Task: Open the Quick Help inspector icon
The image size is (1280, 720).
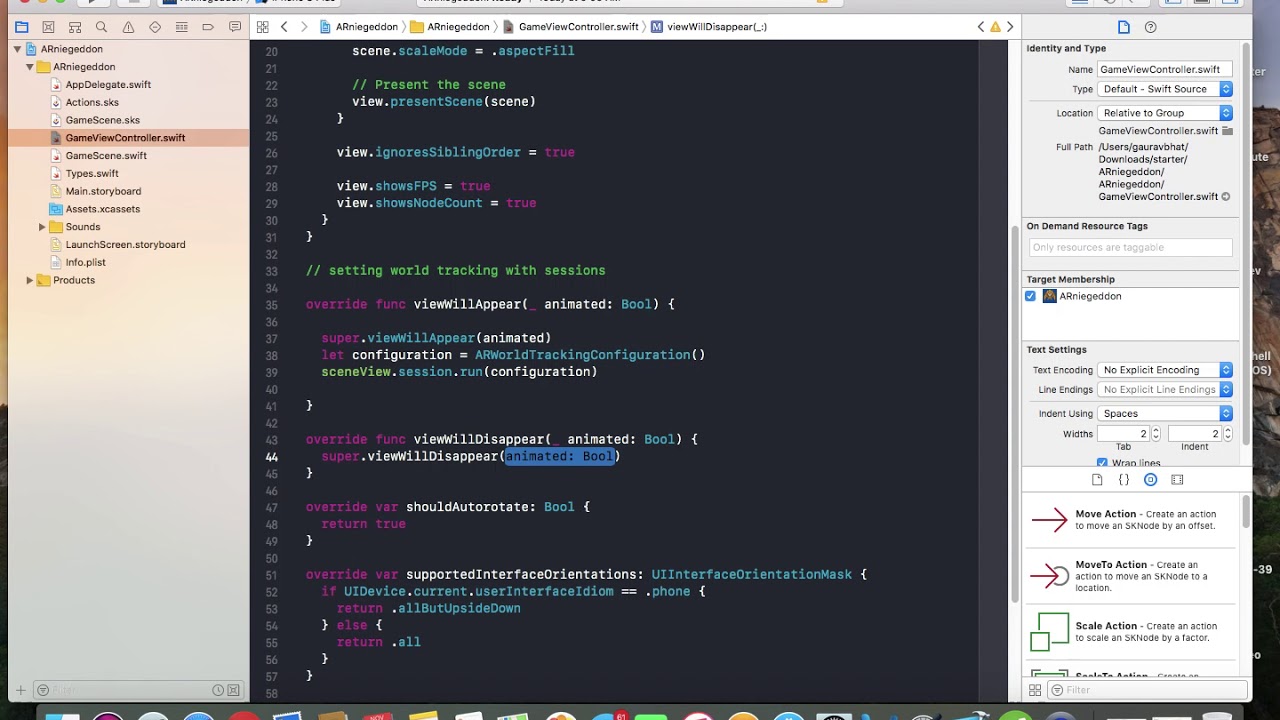Action: (x=1150, y=27)
